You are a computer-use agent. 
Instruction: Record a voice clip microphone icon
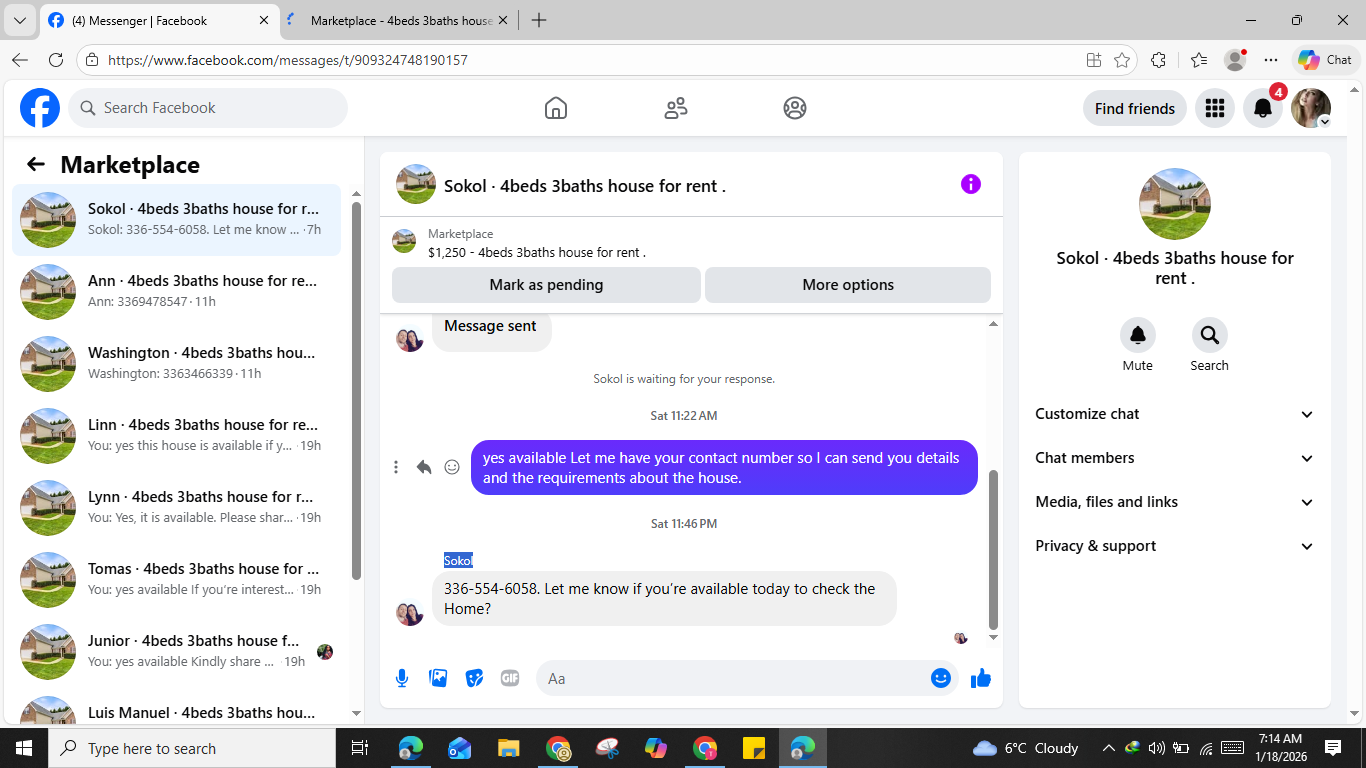coord(402,678)
